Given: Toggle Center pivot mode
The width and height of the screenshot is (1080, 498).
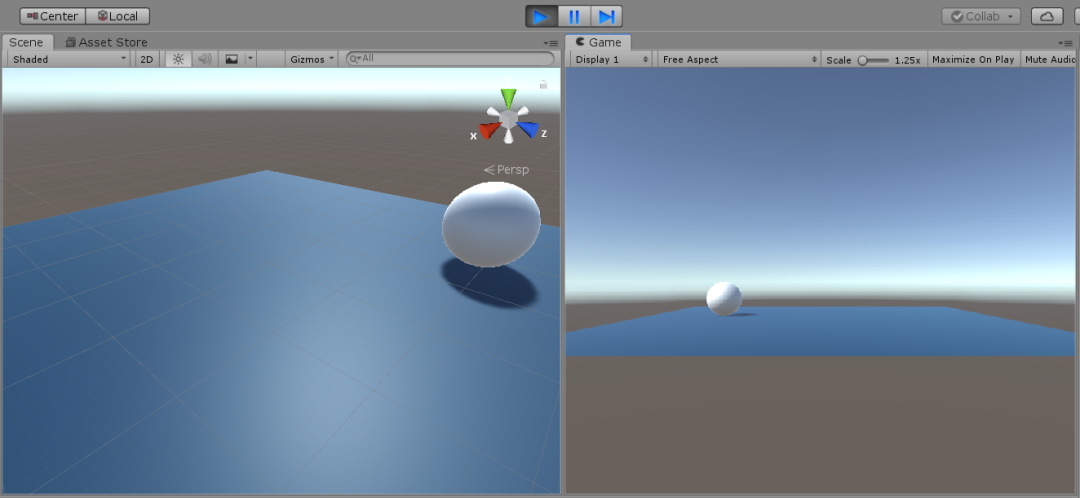Looking at the screenshot, I should 52,16.
